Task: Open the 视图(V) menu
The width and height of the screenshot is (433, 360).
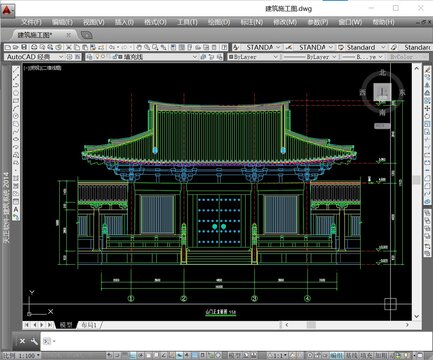Action: pyautogui.click(x=94, y=22)
